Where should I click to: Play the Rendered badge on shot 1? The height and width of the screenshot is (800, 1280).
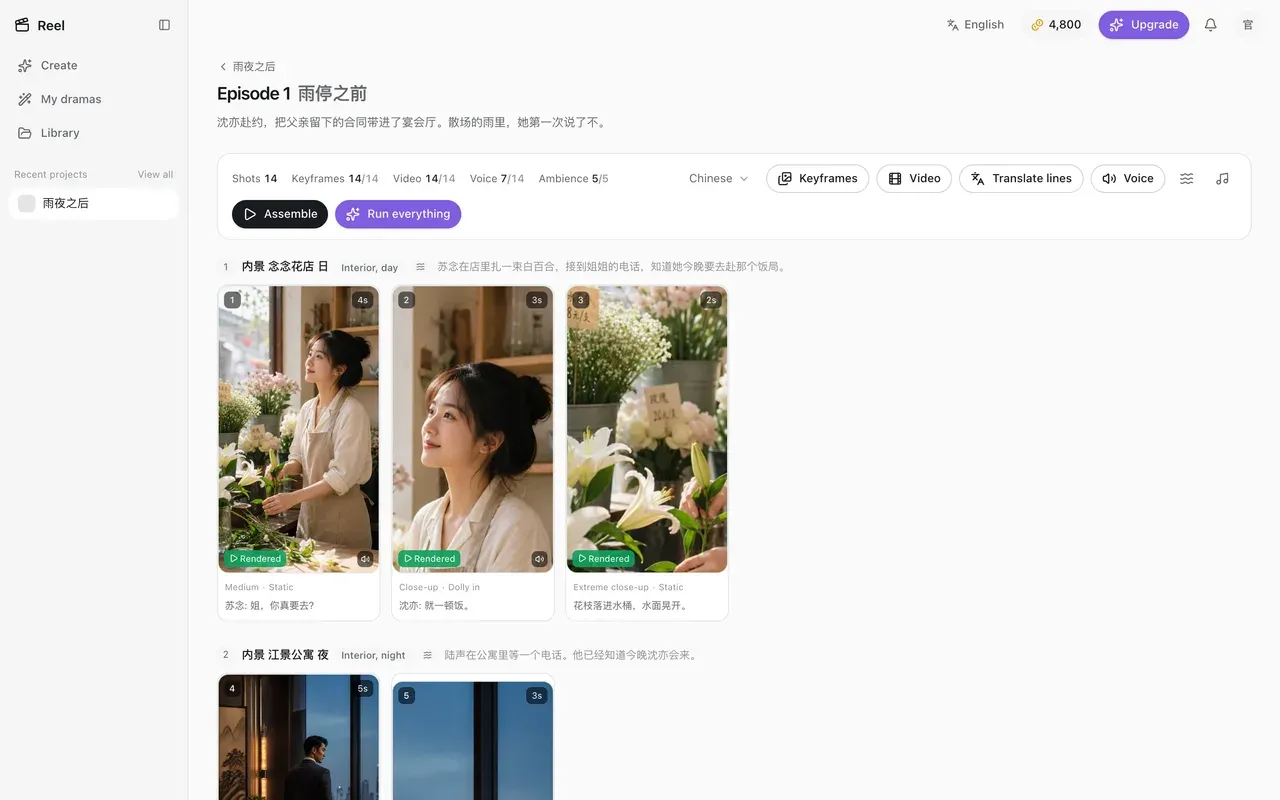[x=255, y=559]
